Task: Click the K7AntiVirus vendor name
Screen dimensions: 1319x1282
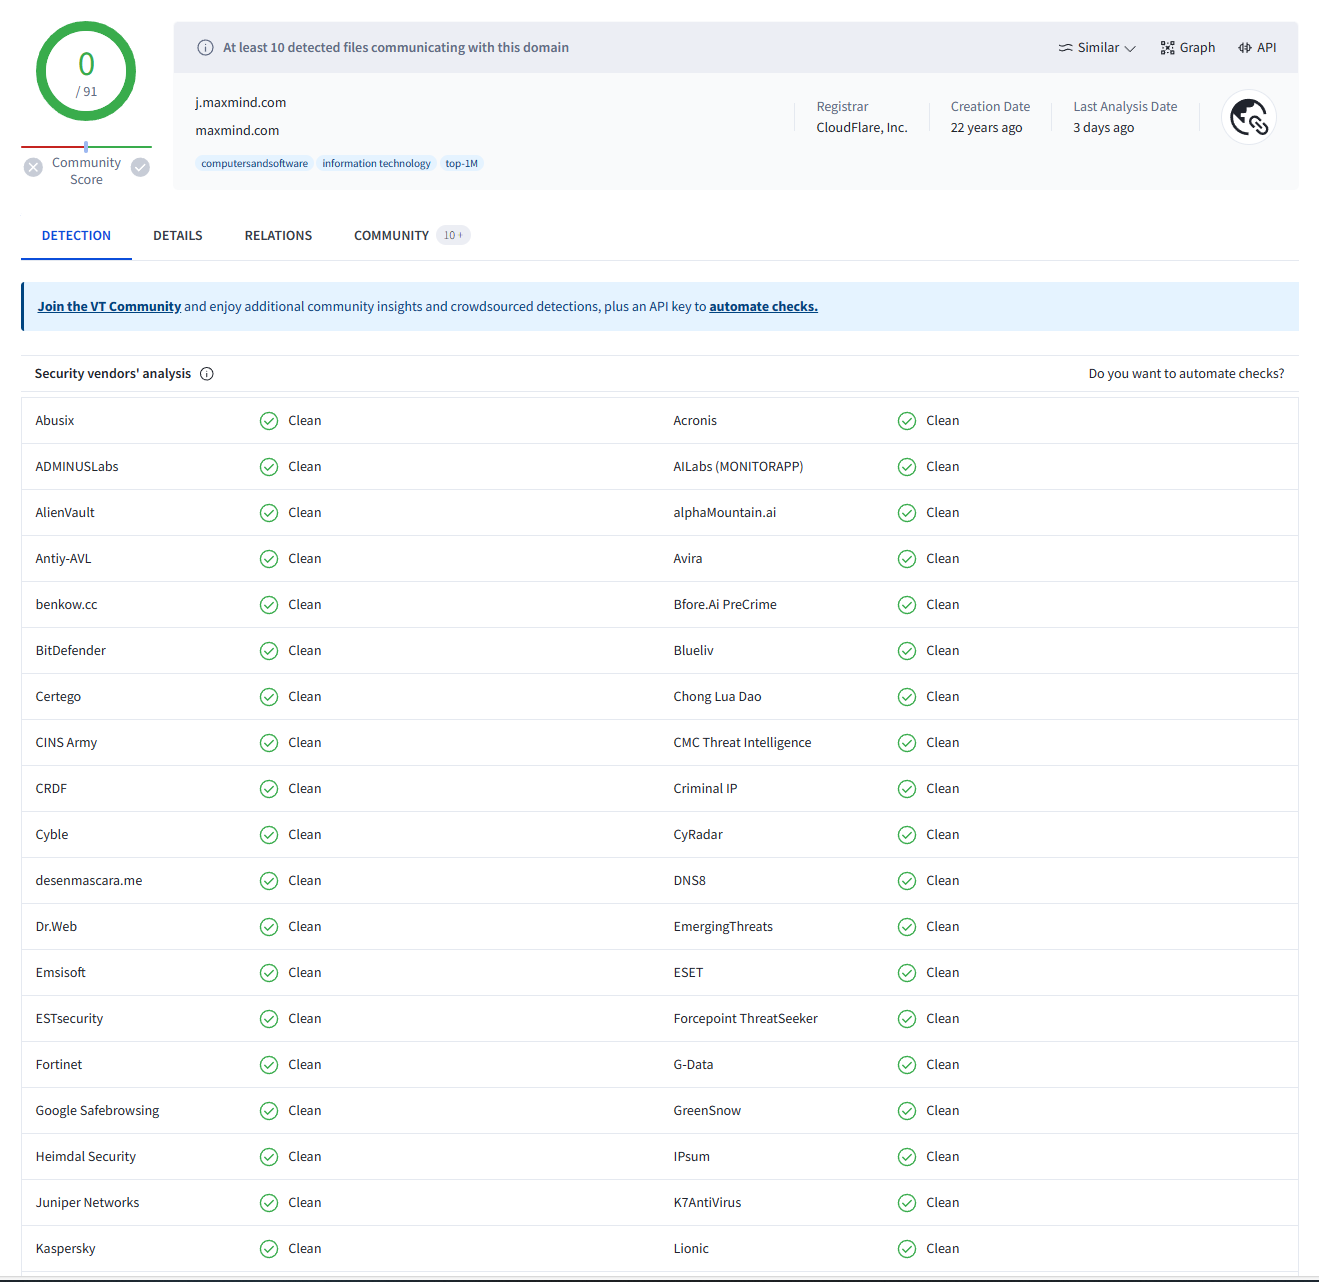Action: 707,1203
